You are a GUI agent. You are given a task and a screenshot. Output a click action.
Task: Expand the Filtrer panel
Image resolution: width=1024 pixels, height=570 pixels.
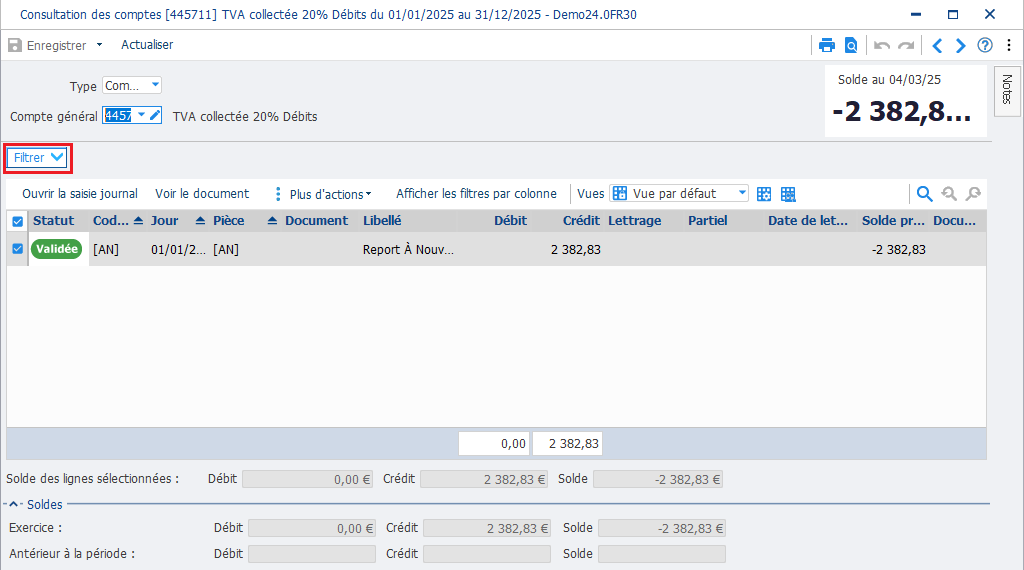point(39,158)
